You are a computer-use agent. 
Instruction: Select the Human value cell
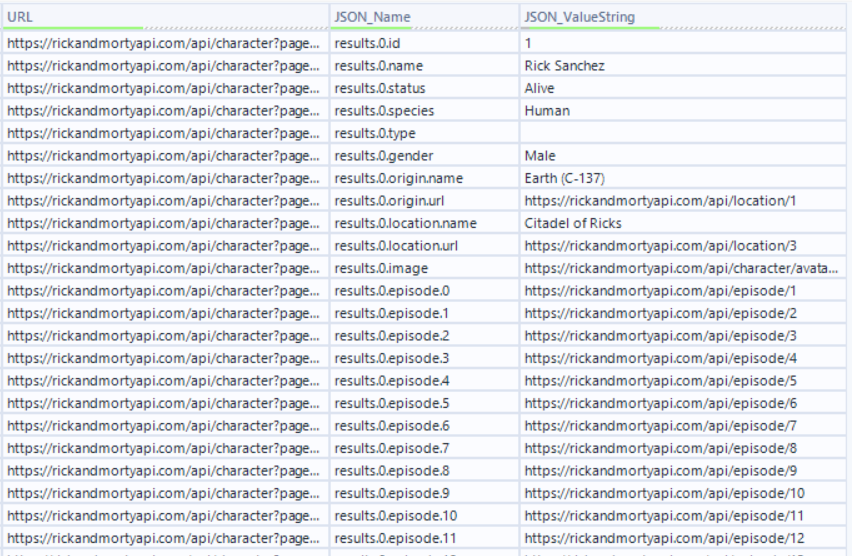click(x=683, y=111)
